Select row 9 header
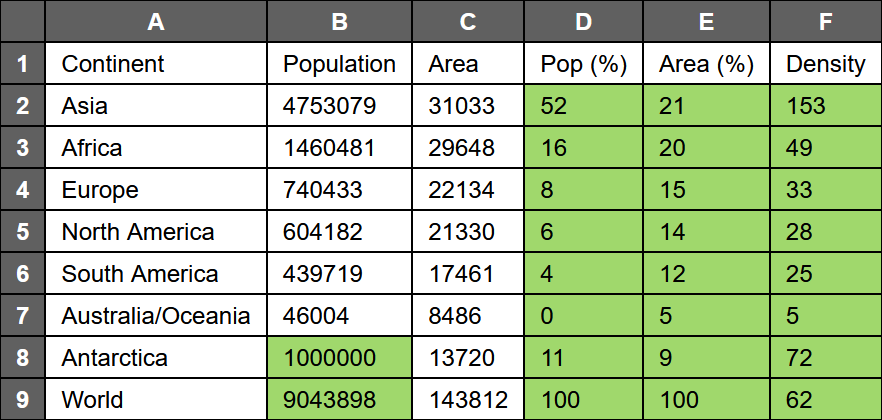The height and width of the screenshot is (420, 882). pos(22,400)
